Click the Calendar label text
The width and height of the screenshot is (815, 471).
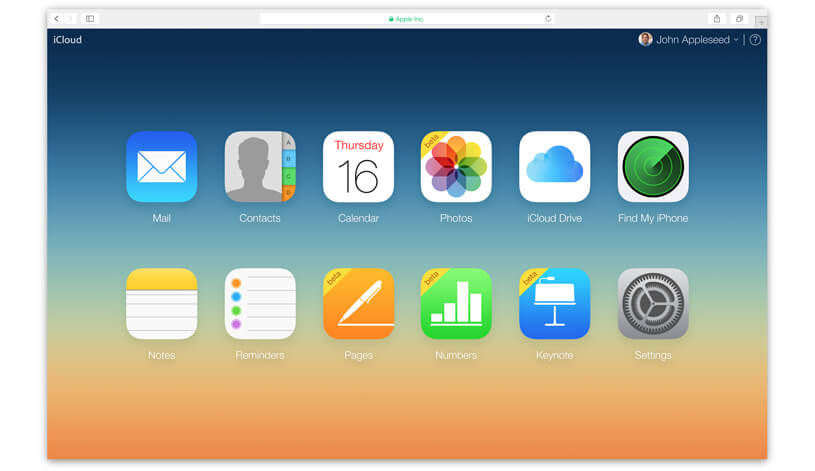click(x=358, y=218)
